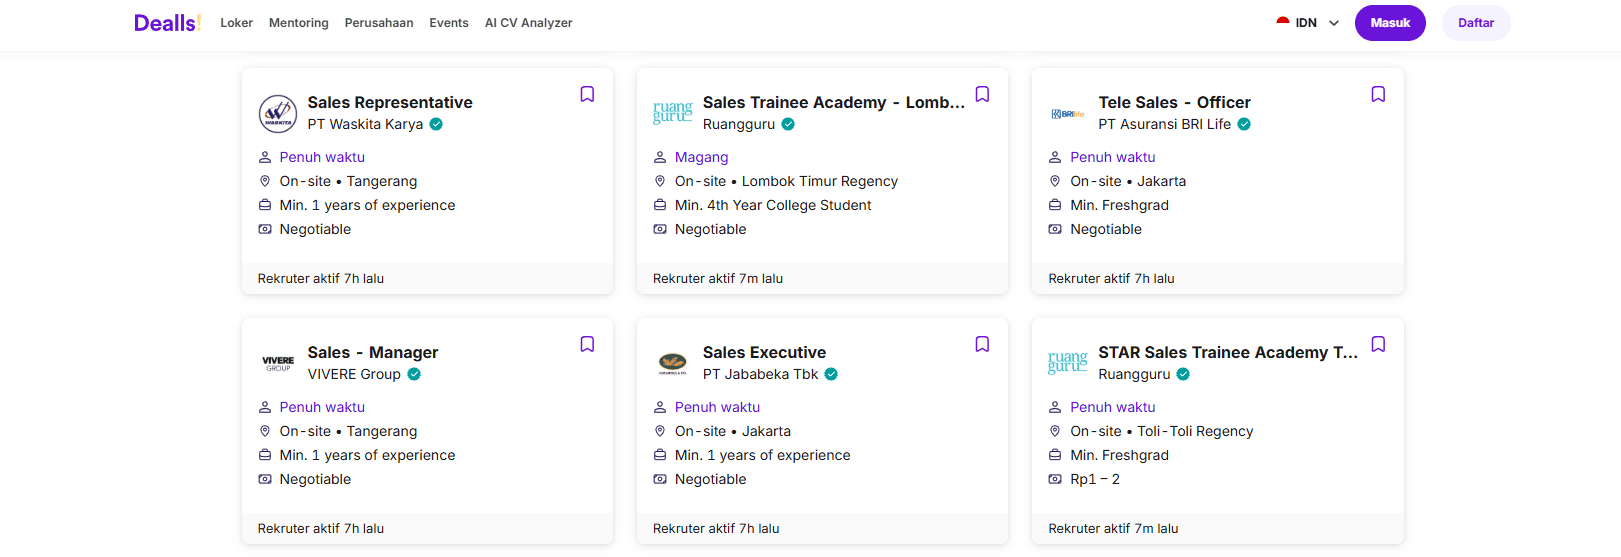Open Sales Trainee Academy - Lomb... title
The height and width of the screenshot is (557, 1621).
(834, 102)
